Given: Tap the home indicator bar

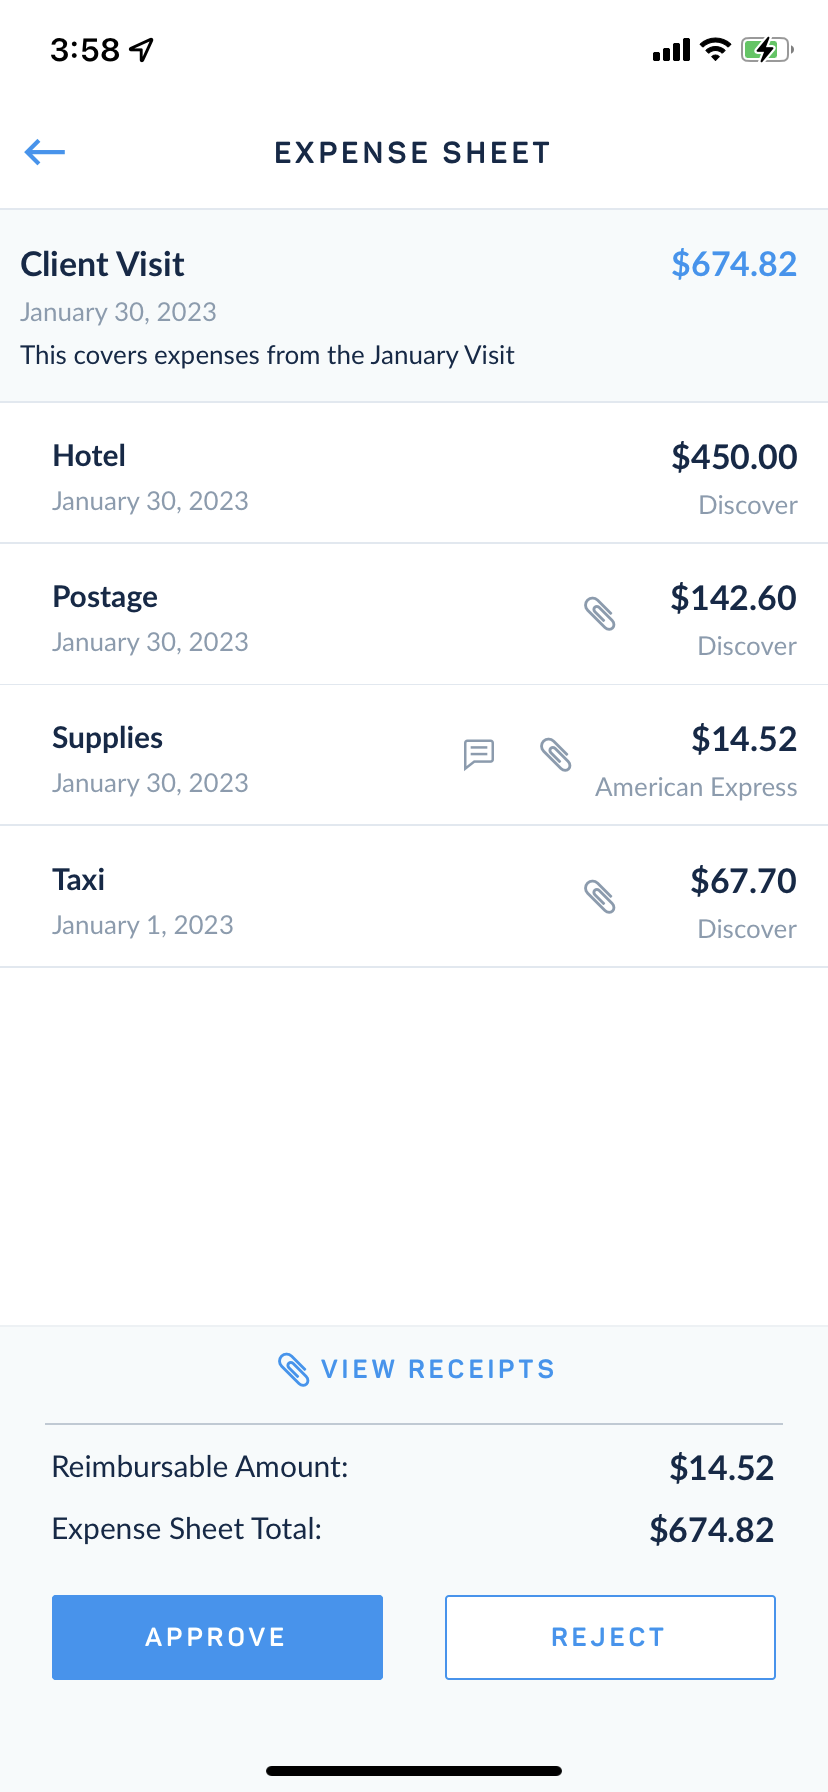Looking at the screenshot, I should pos(414,1771).
